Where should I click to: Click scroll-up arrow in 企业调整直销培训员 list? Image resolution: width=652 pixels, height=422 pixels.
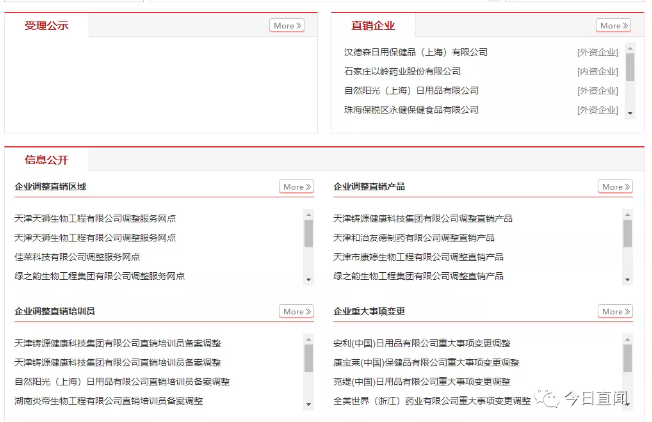click(x=309, y=340)
